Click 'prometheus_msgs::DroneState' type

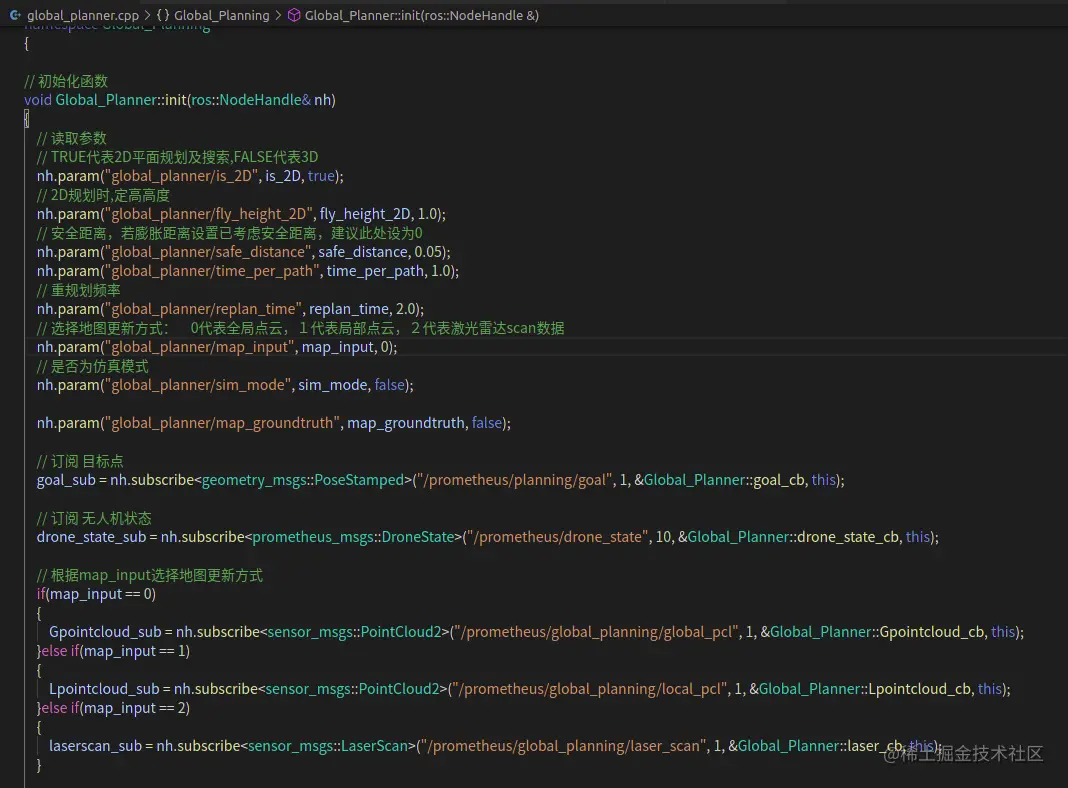[x=353, y=537]
